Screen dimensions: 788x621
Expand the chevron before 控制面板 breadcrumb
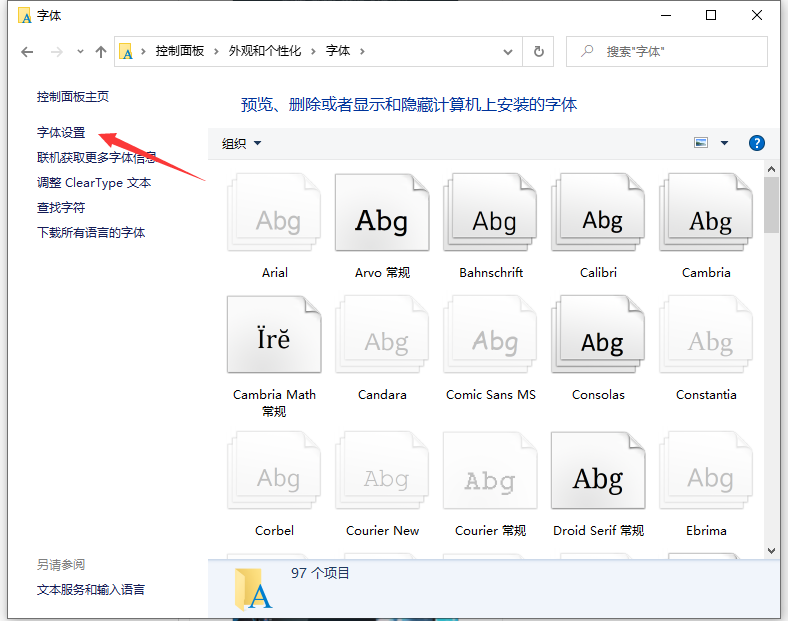[x=143, y=51]
